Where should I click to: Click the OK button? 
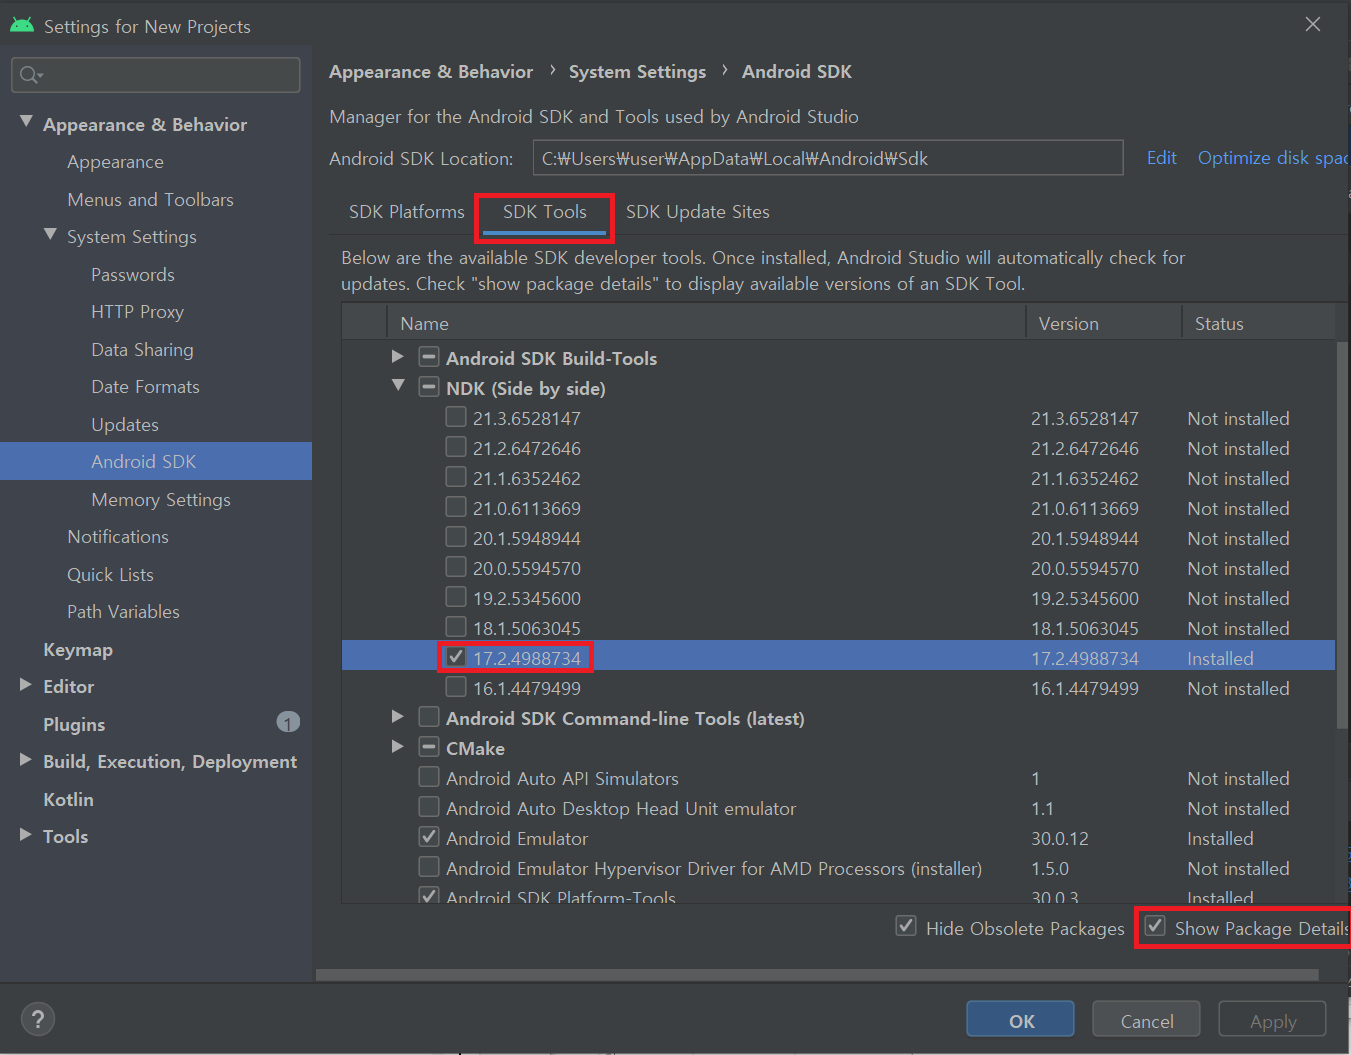pos(1021,1019)
